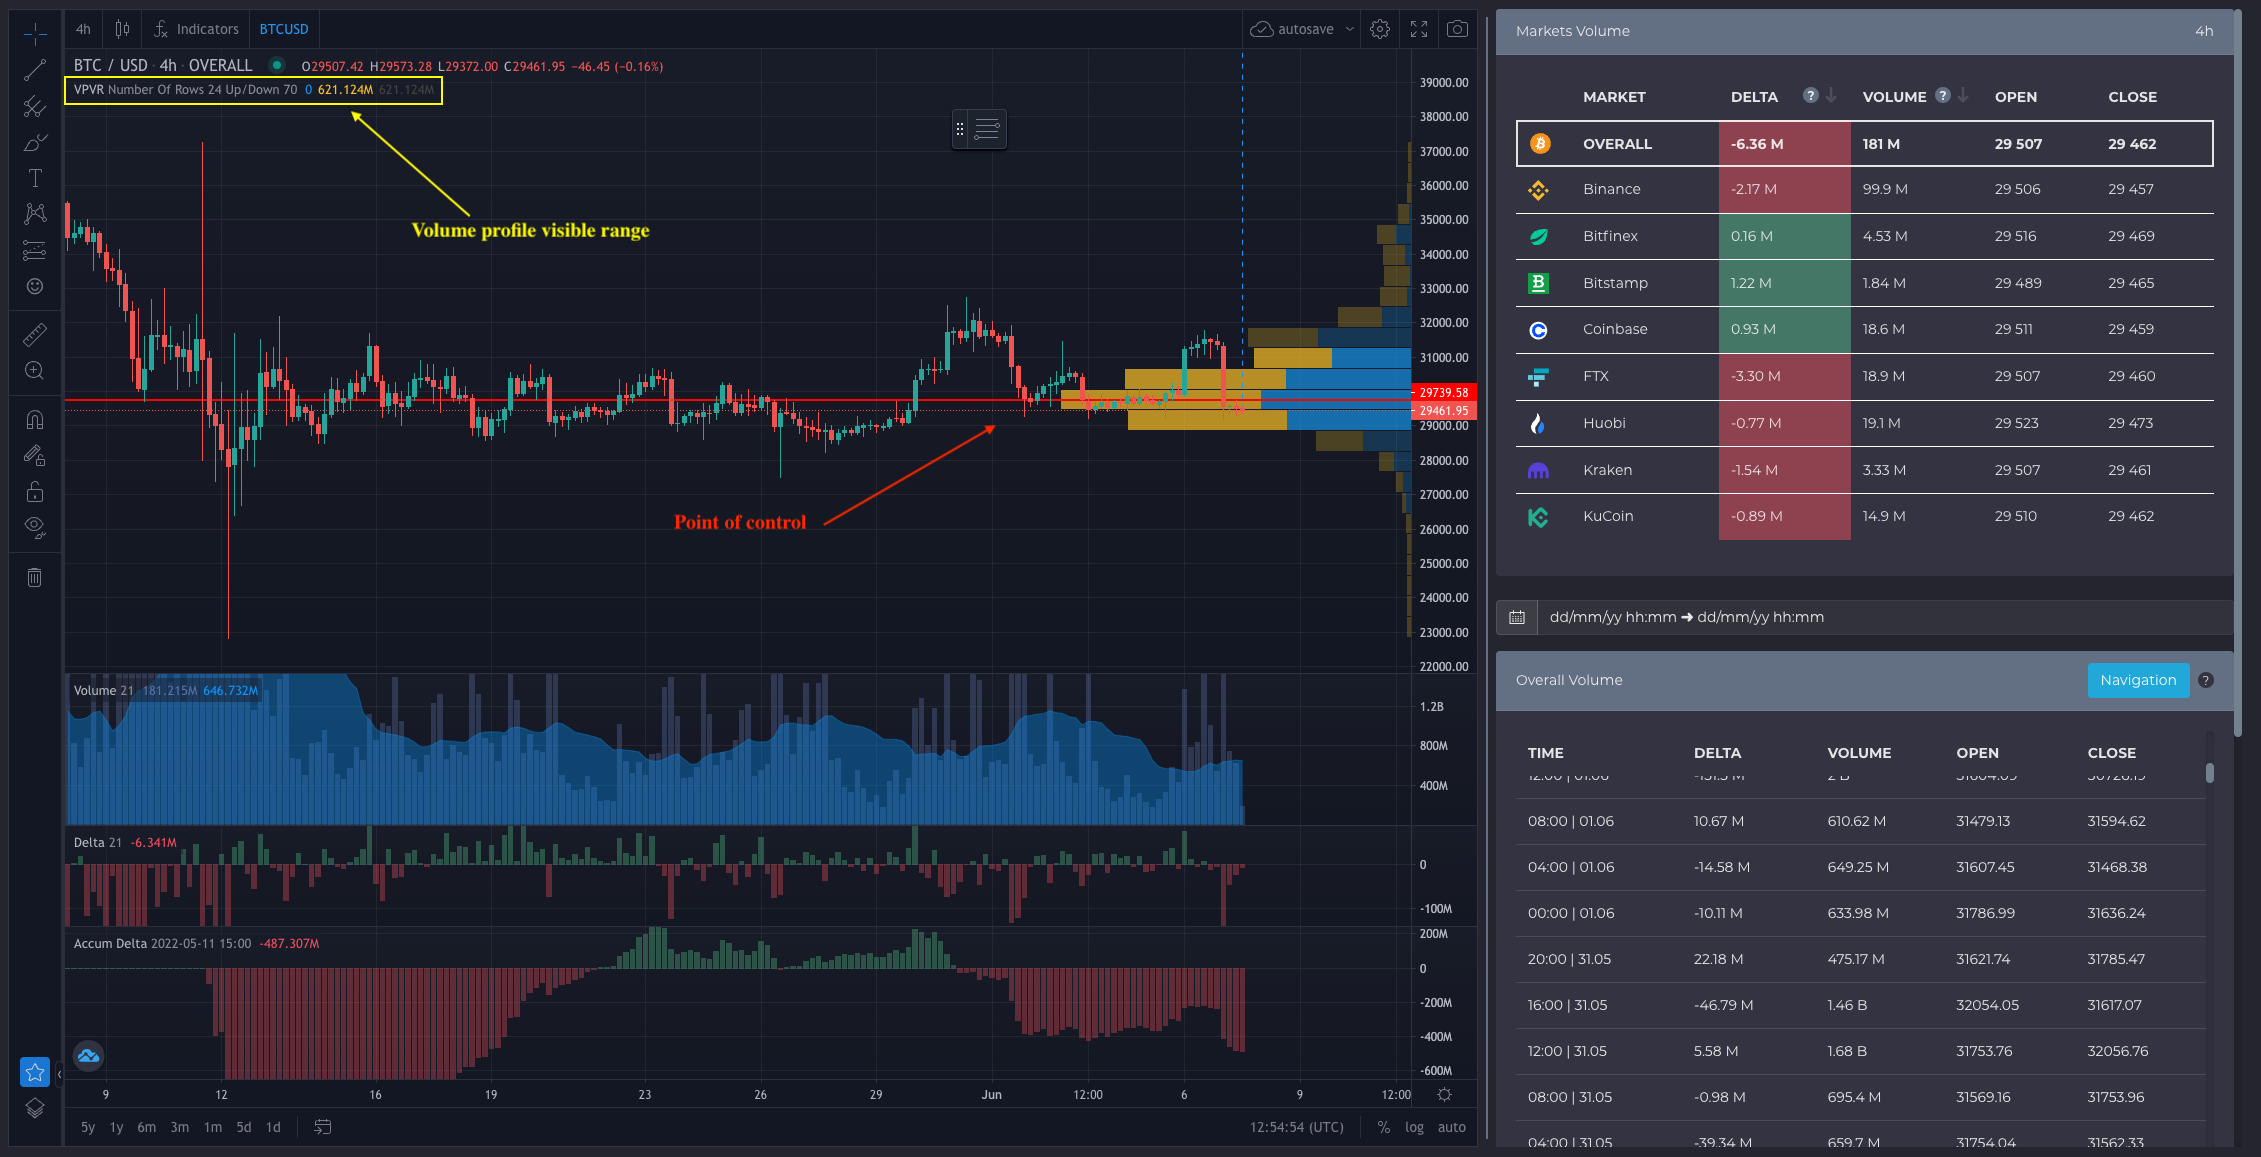The height and width of the screenshot is (1157, 2261).
Task: Toggle lock all drawing tools
Action: click(x=35, y=492)
